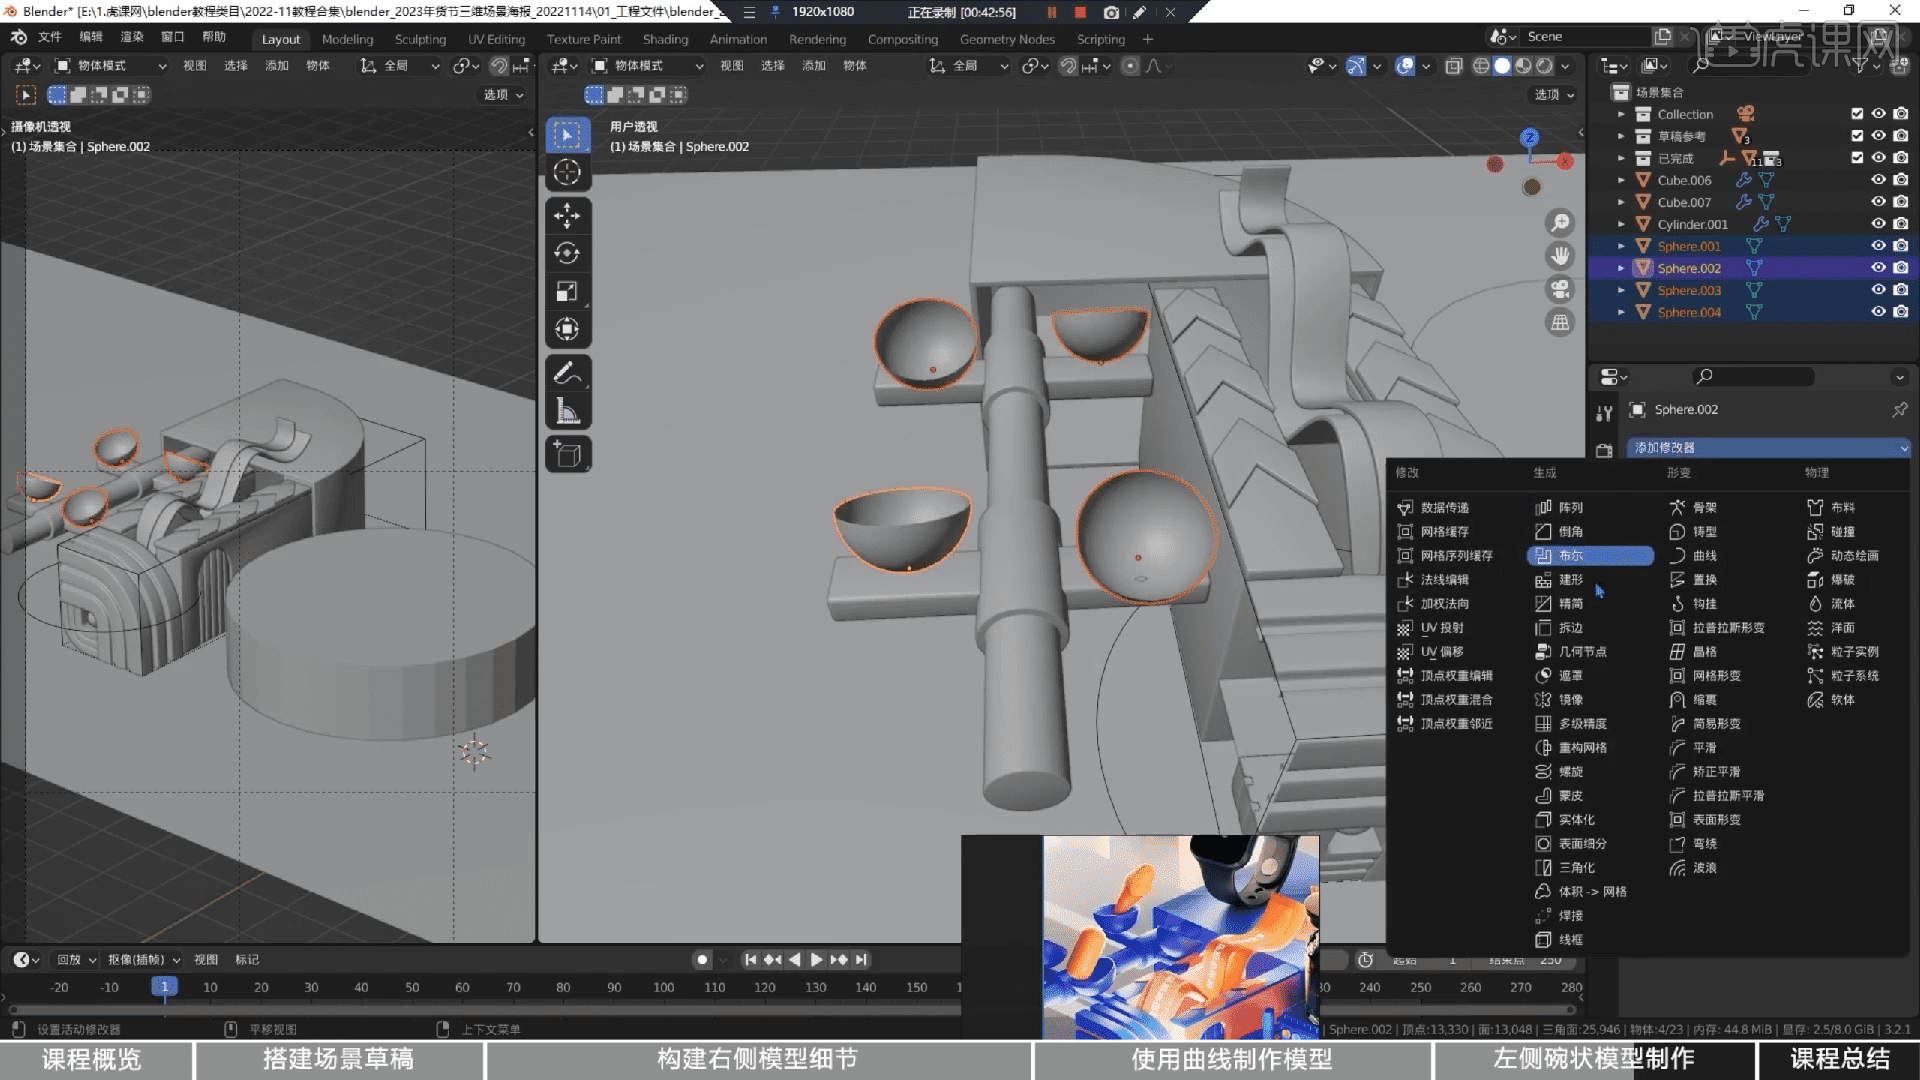Open the Geometry Nodes workspace tab
The image size is (1920, 1080).
[1007, 39]
